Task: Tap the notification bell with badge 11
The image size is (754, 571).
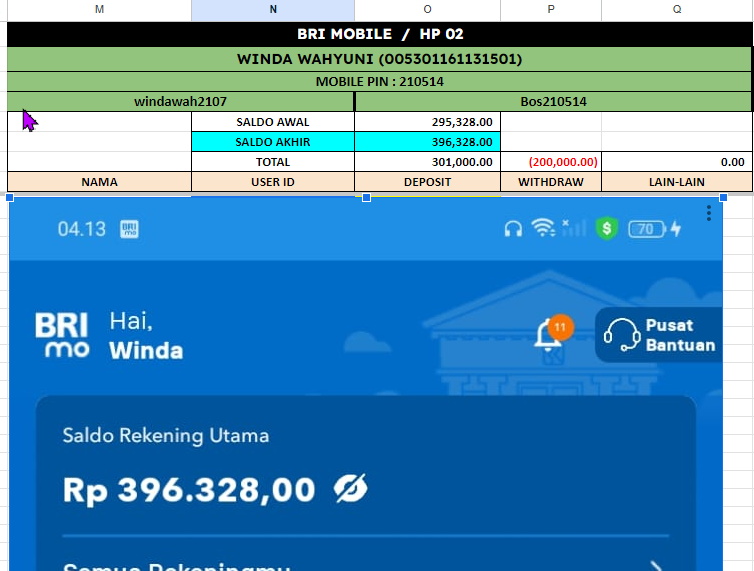Action: (553, 332)
